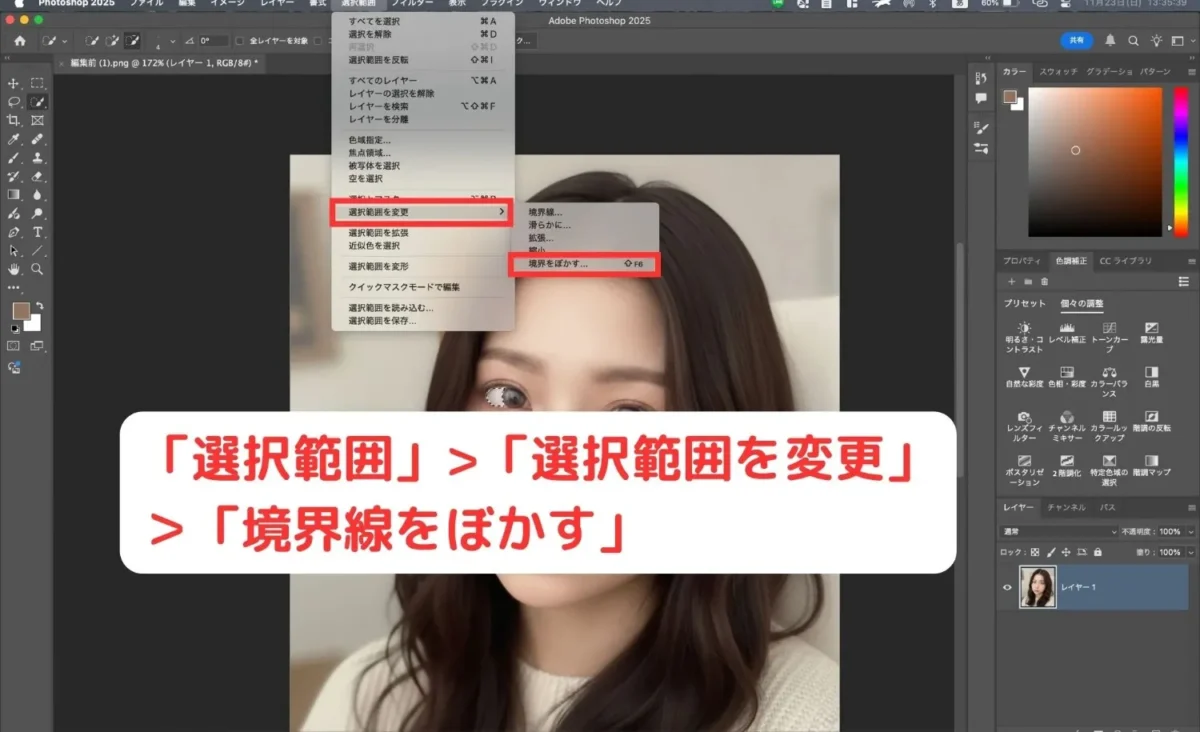Image resolution: width=1200 pixels, height=732 pixels.
Task: Open 不透明度 100% dropdown arrow
Action: coord(1190,531)
